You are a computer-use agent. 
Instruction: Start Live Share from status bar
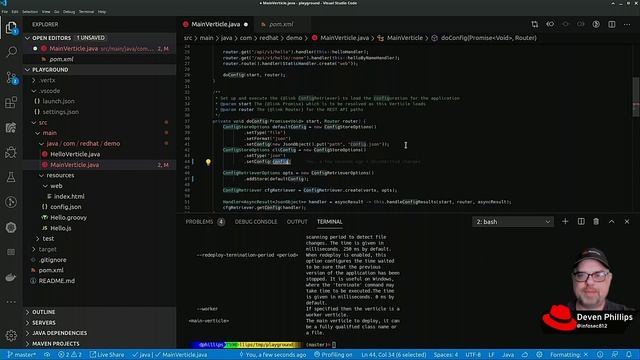coord(107,355)
